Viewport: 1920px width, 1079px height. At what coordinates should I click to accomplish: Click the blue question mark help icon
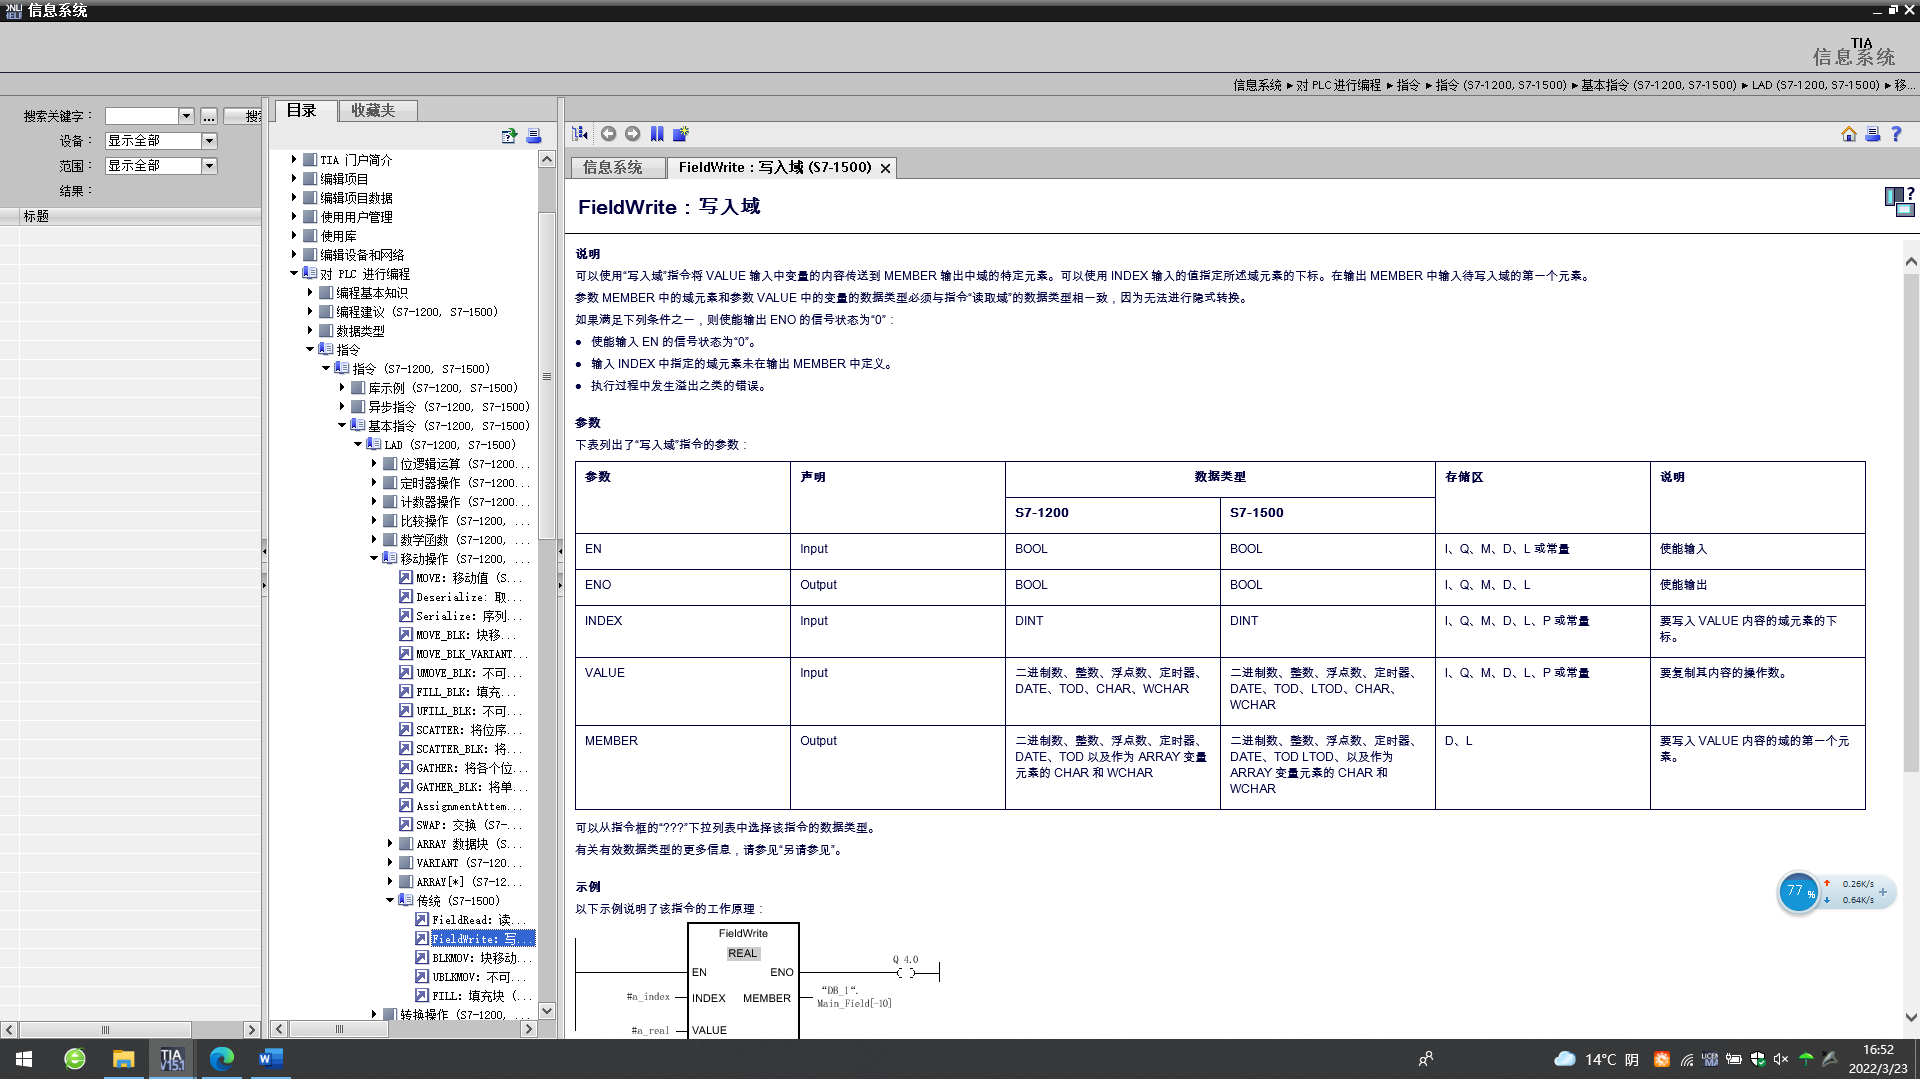point(1896,134)
